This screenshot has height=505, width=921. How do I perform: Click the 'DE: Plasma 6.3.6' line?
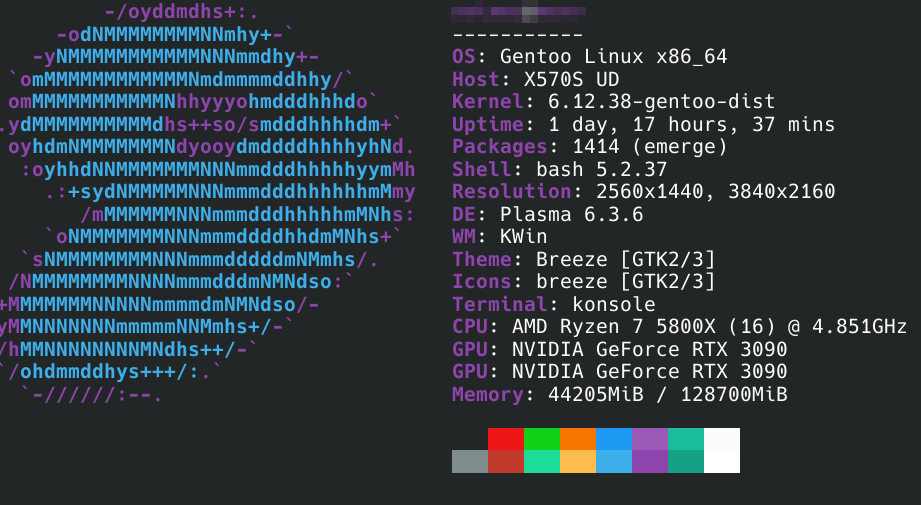click(x=547, y=214)
